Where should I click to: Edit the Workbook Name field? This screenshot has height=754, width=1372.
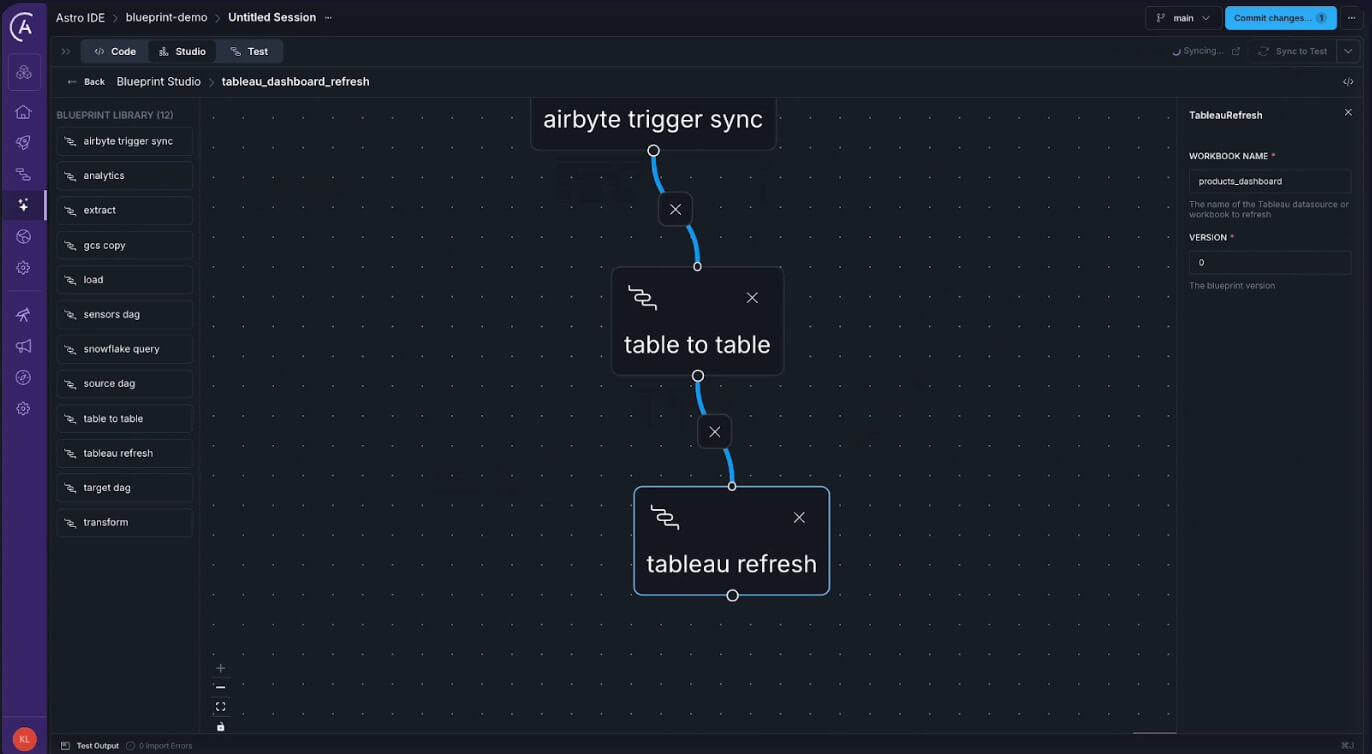tap(1270, 181)
